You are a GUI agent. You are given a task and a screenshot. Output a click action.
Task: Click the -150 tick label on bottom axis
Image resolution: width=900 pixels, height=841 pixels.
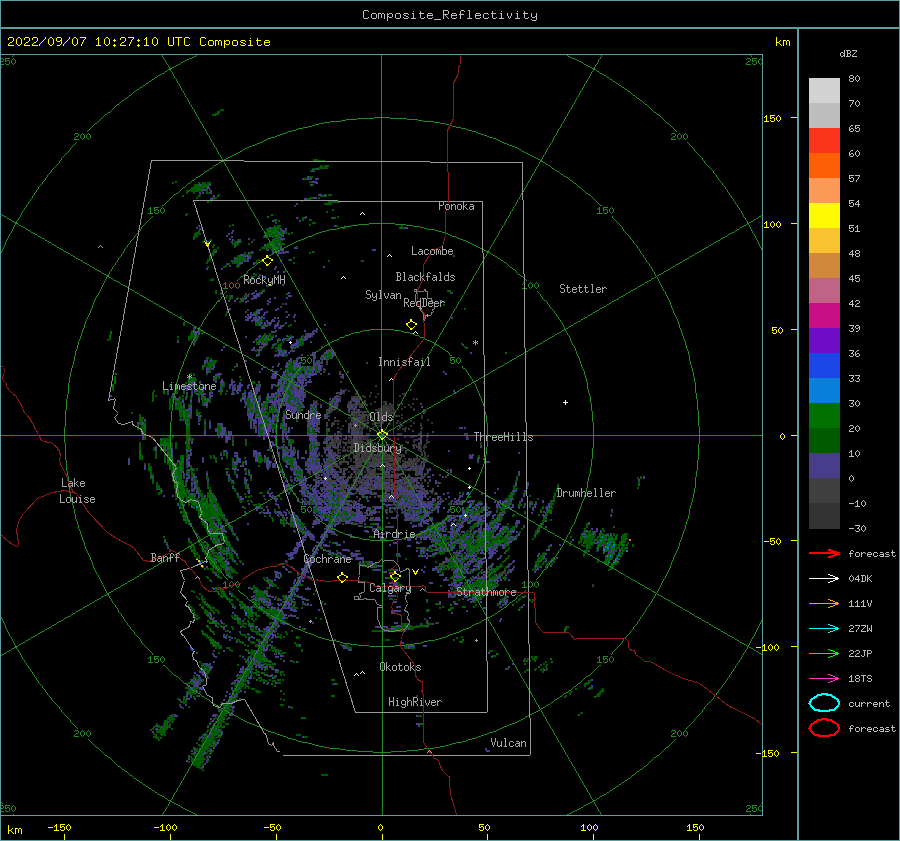[x=59, y=827]
